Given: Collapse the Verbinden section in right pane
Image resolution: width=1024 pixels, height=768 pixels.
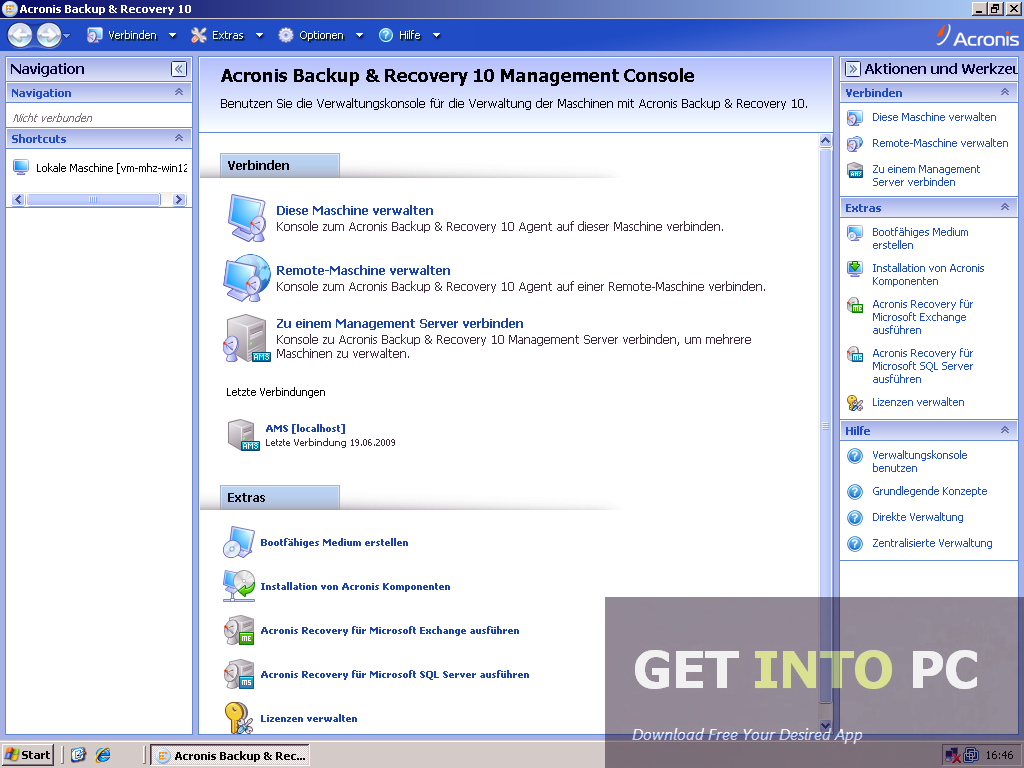Looking at the screenshot, I should click(1004, 92).
